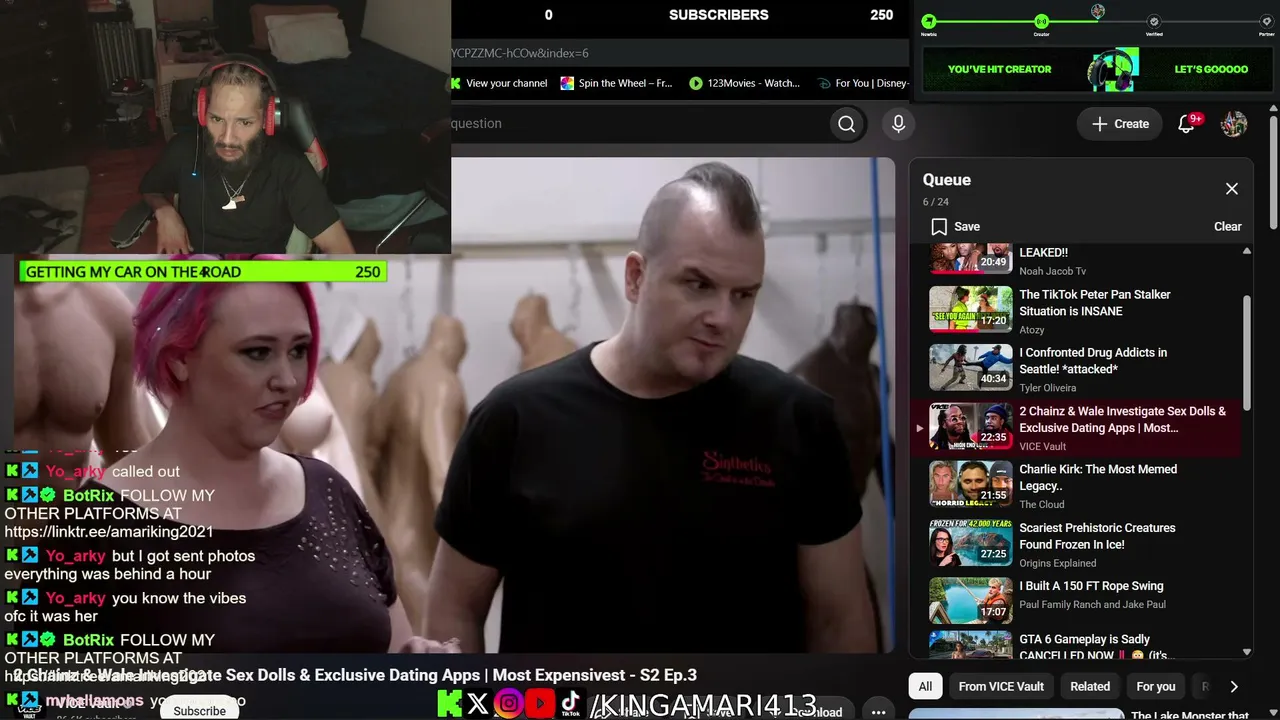The height and width of the screenshot is (720, 1280).
Task: Select the All filter chip
Action: pos(925,687)
